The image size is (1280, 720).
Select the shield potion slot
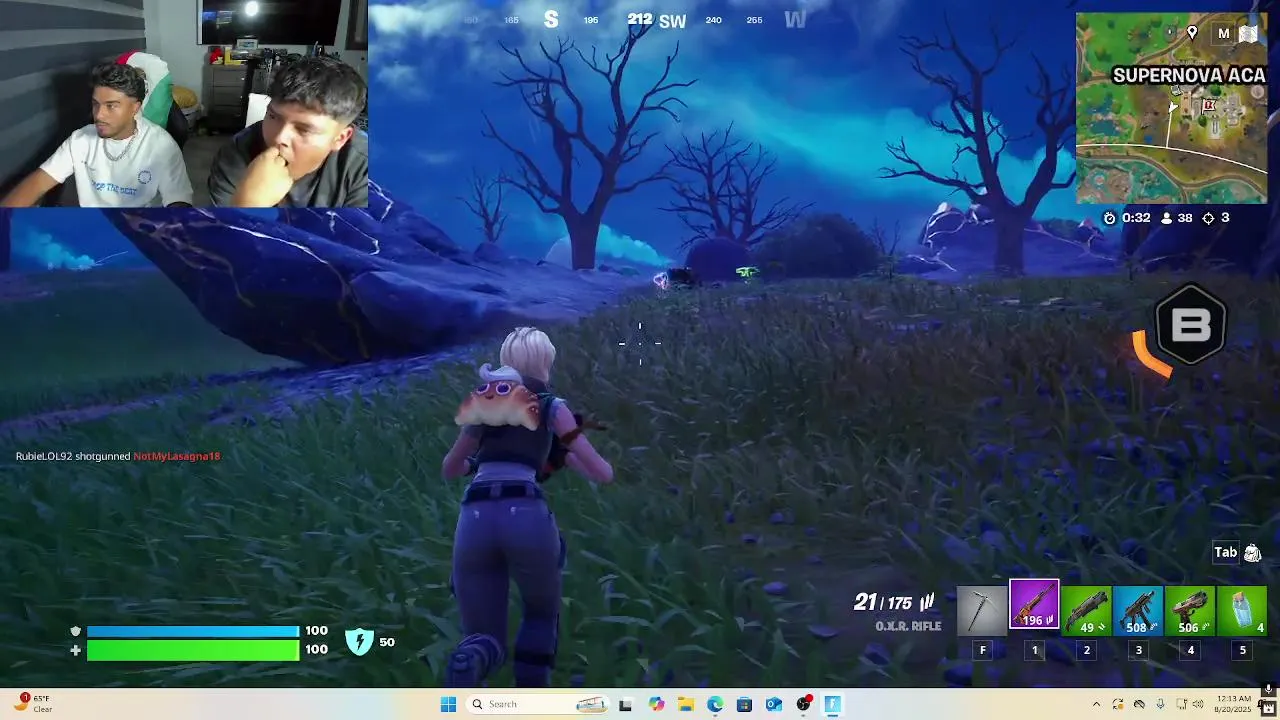pyautogui.click(x=1242, y=611)
